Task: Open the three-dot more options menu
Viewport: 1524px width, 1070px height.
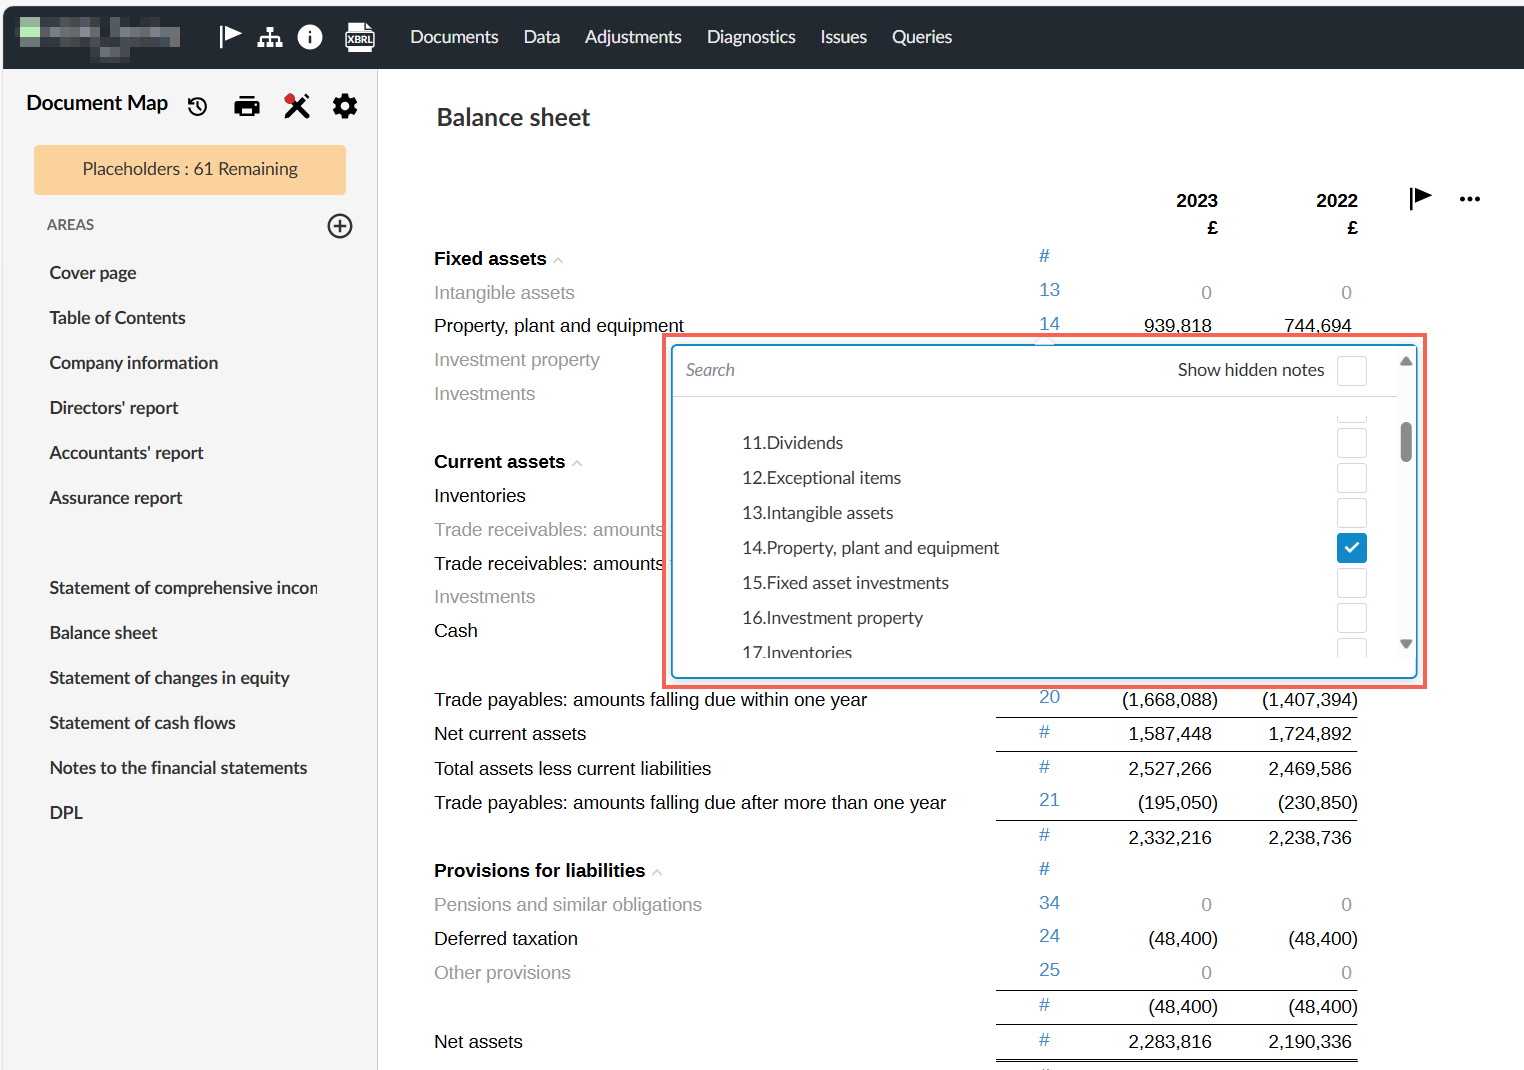Action: [1470, 199]
